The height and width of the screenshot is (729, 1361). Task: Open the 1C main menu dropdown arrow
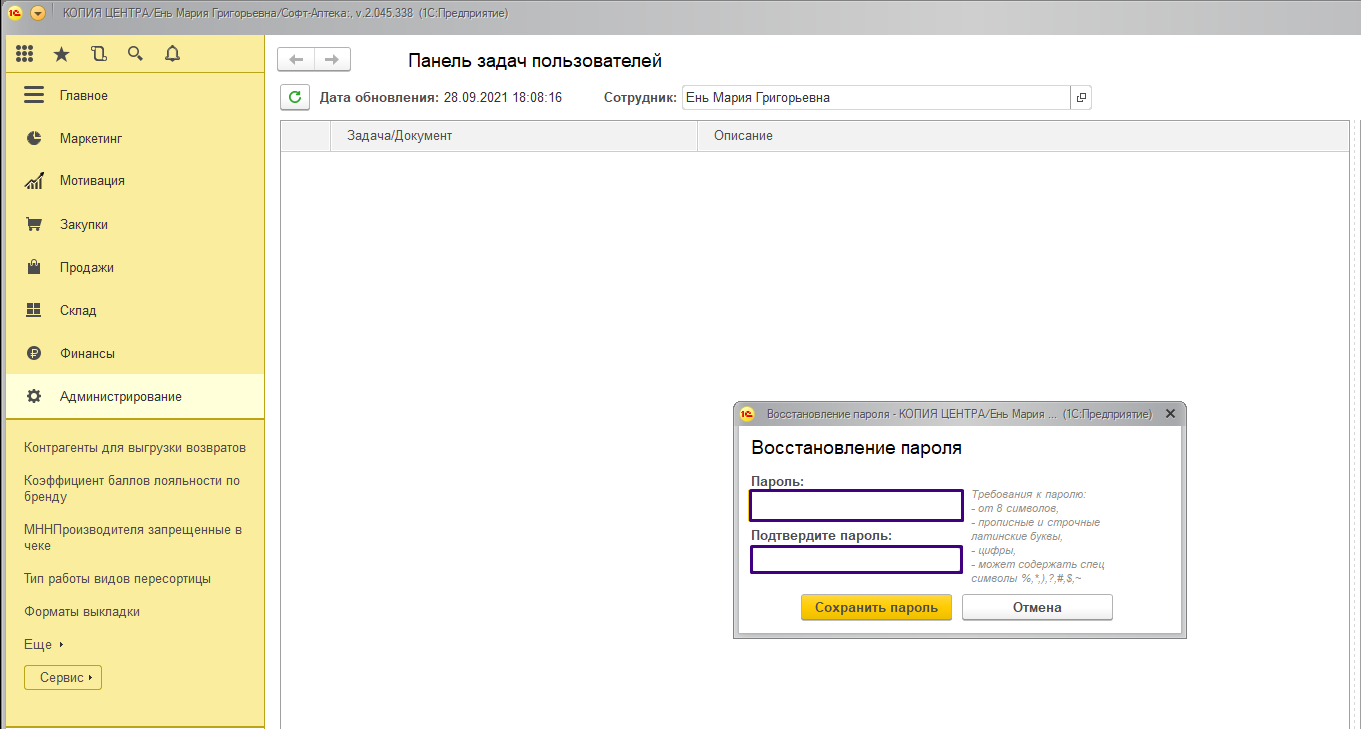pos(38,13)
